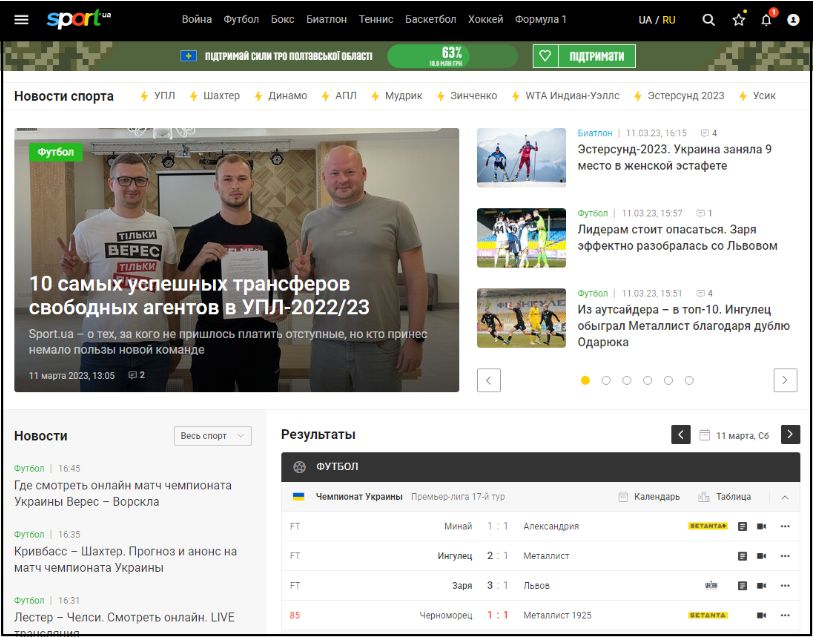The image size is (813, 637).
Task: Open featured article about free agent transfers
Action: pyautogui.click(x=199, y=296)
